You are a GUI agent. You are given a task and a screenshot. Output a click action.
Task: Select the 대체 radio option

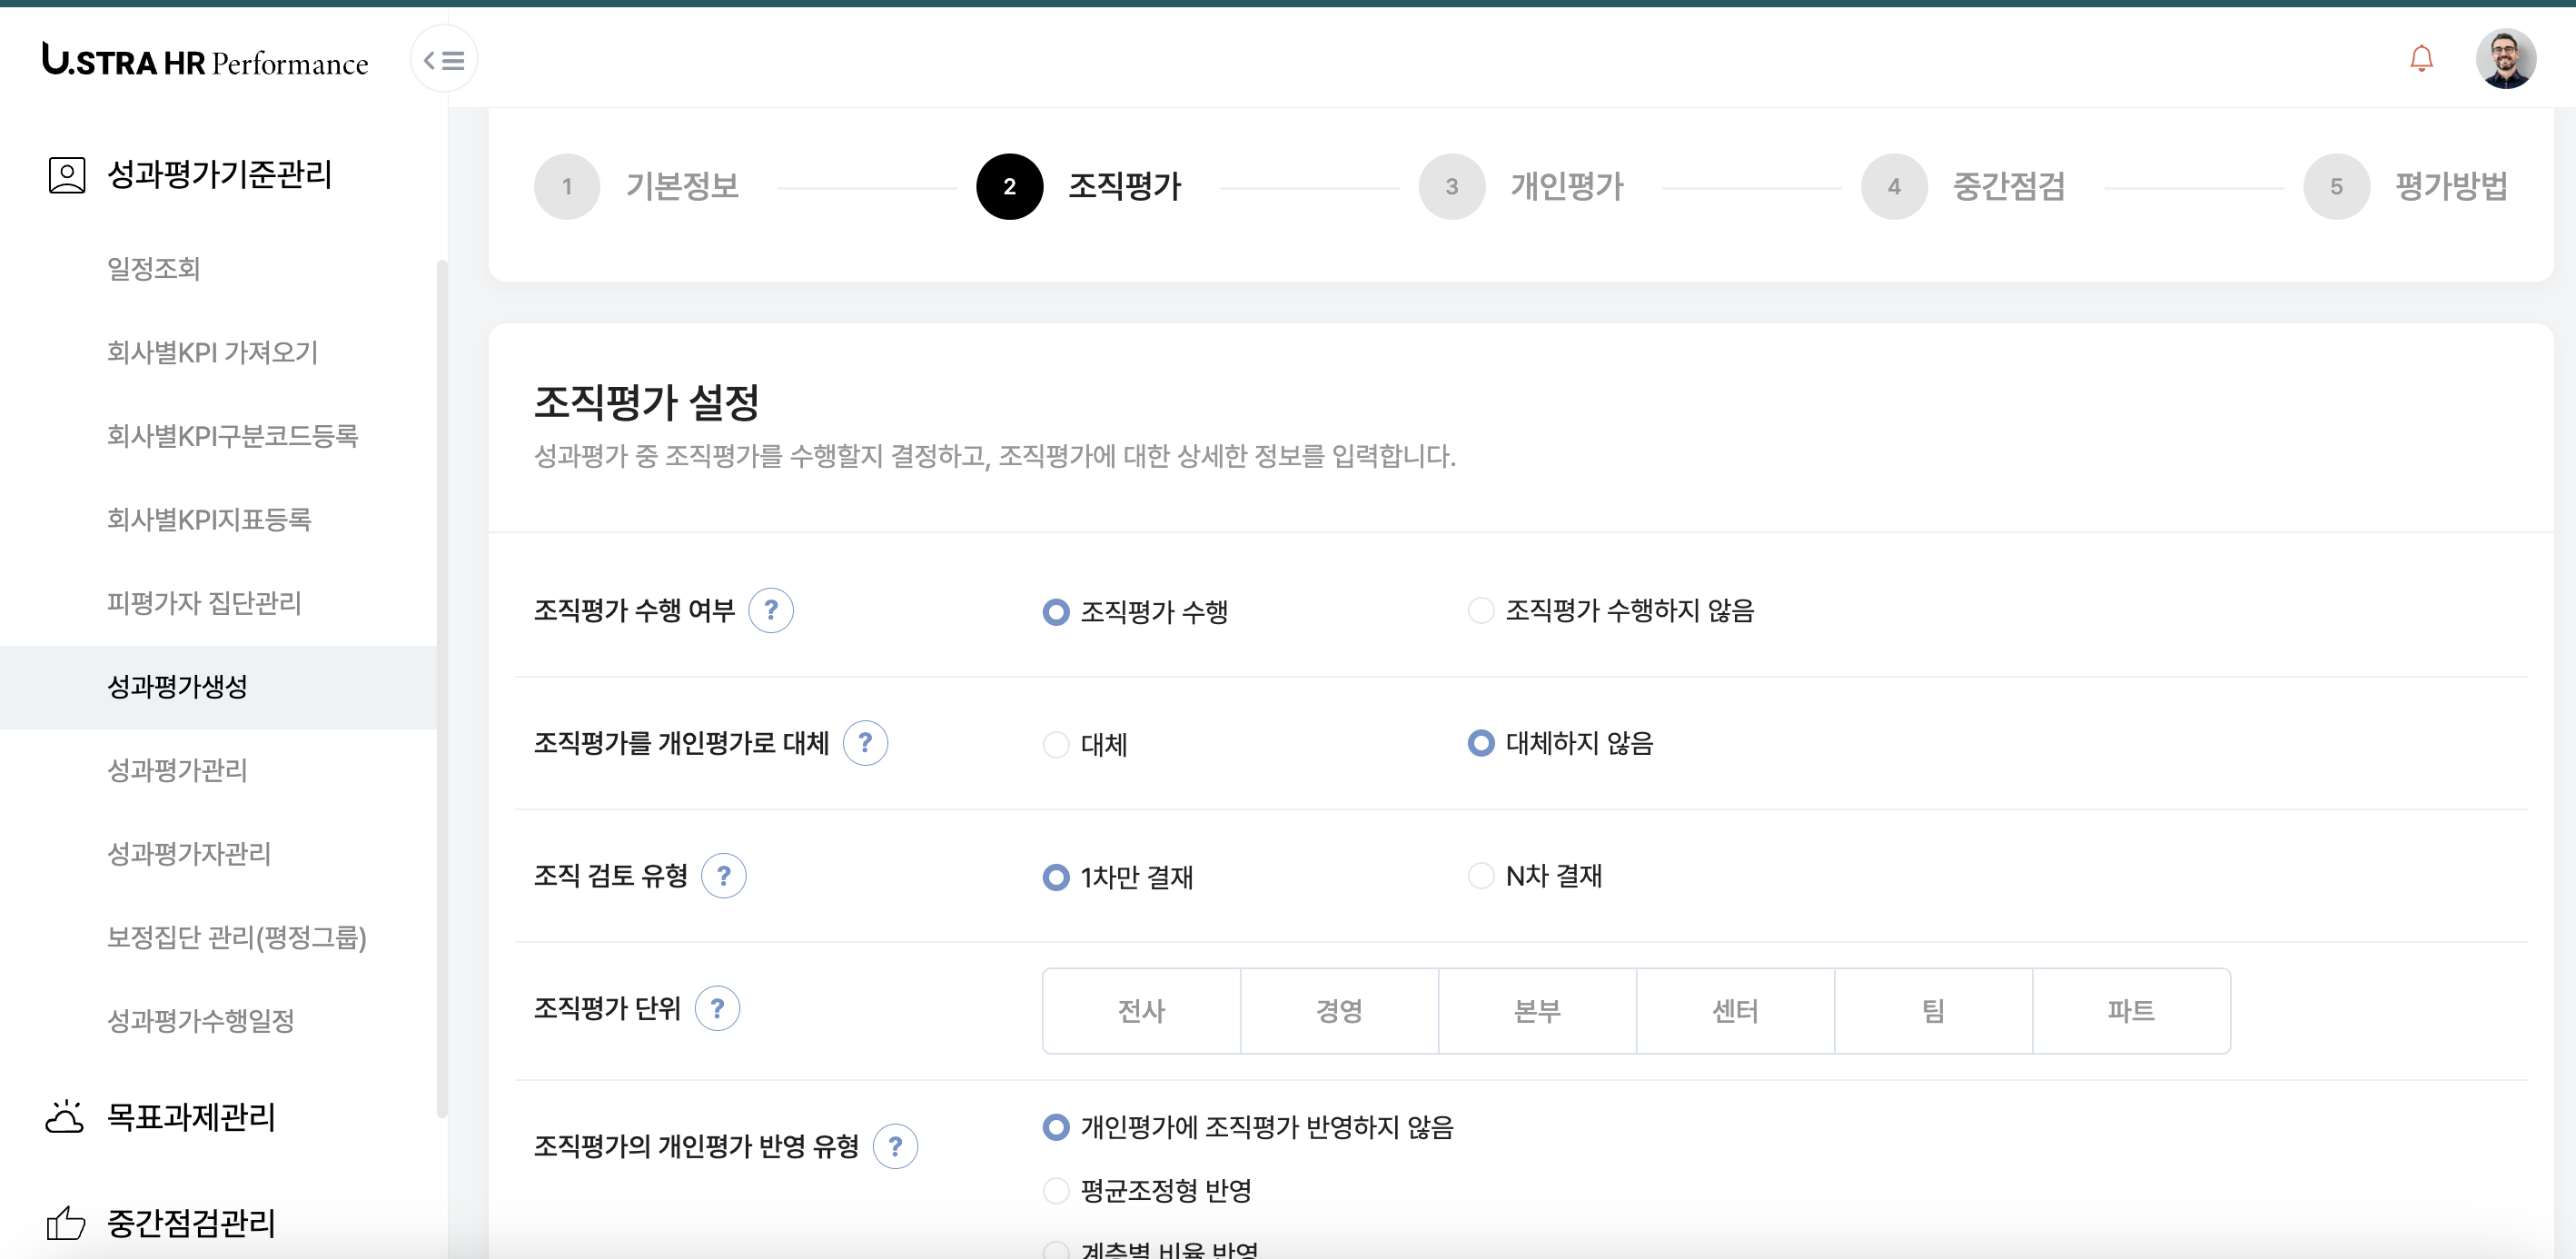point(1056,744)
